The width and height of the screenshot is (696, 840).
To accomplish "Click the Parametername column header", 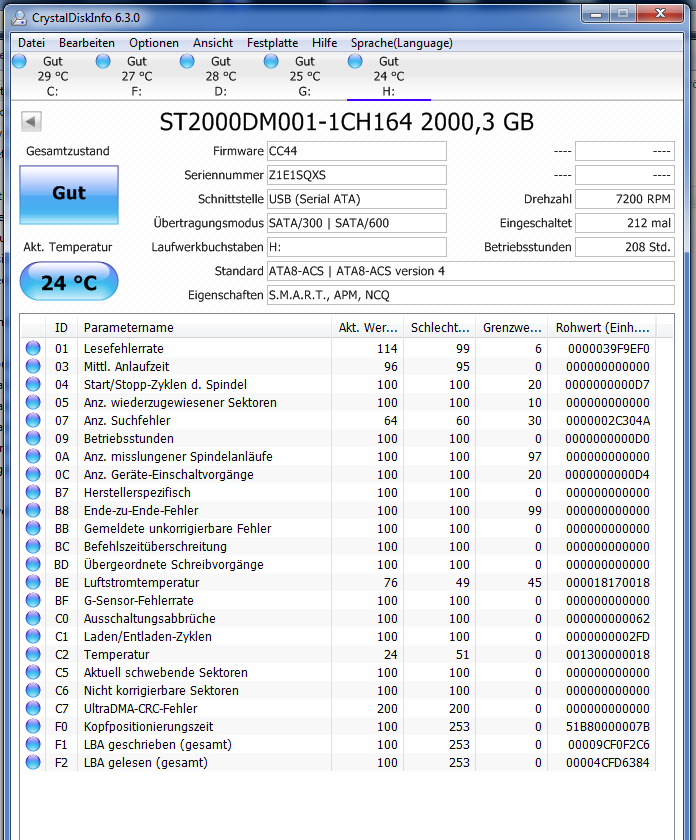I will click(x=204, y=327).
